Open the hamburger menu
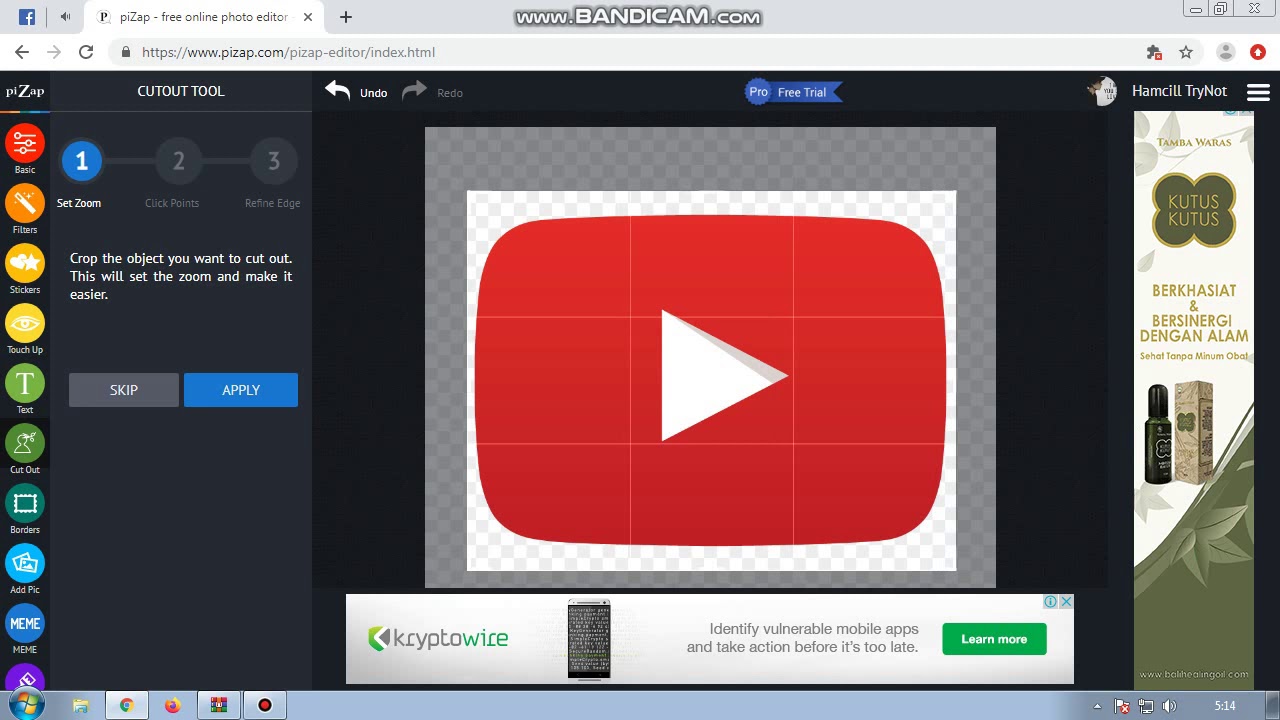The image size is (1280, 720). tap(1258, 92)
